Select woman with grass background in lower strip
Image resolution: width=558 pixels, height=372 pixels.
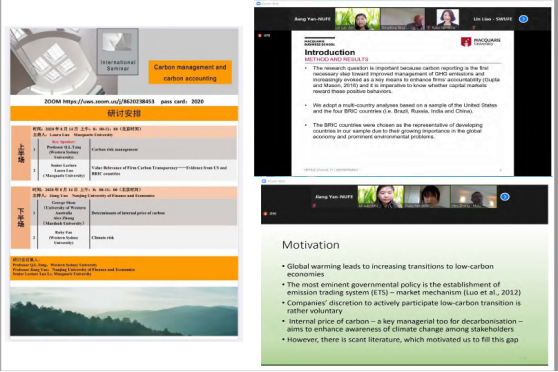[x=380, y=197]
